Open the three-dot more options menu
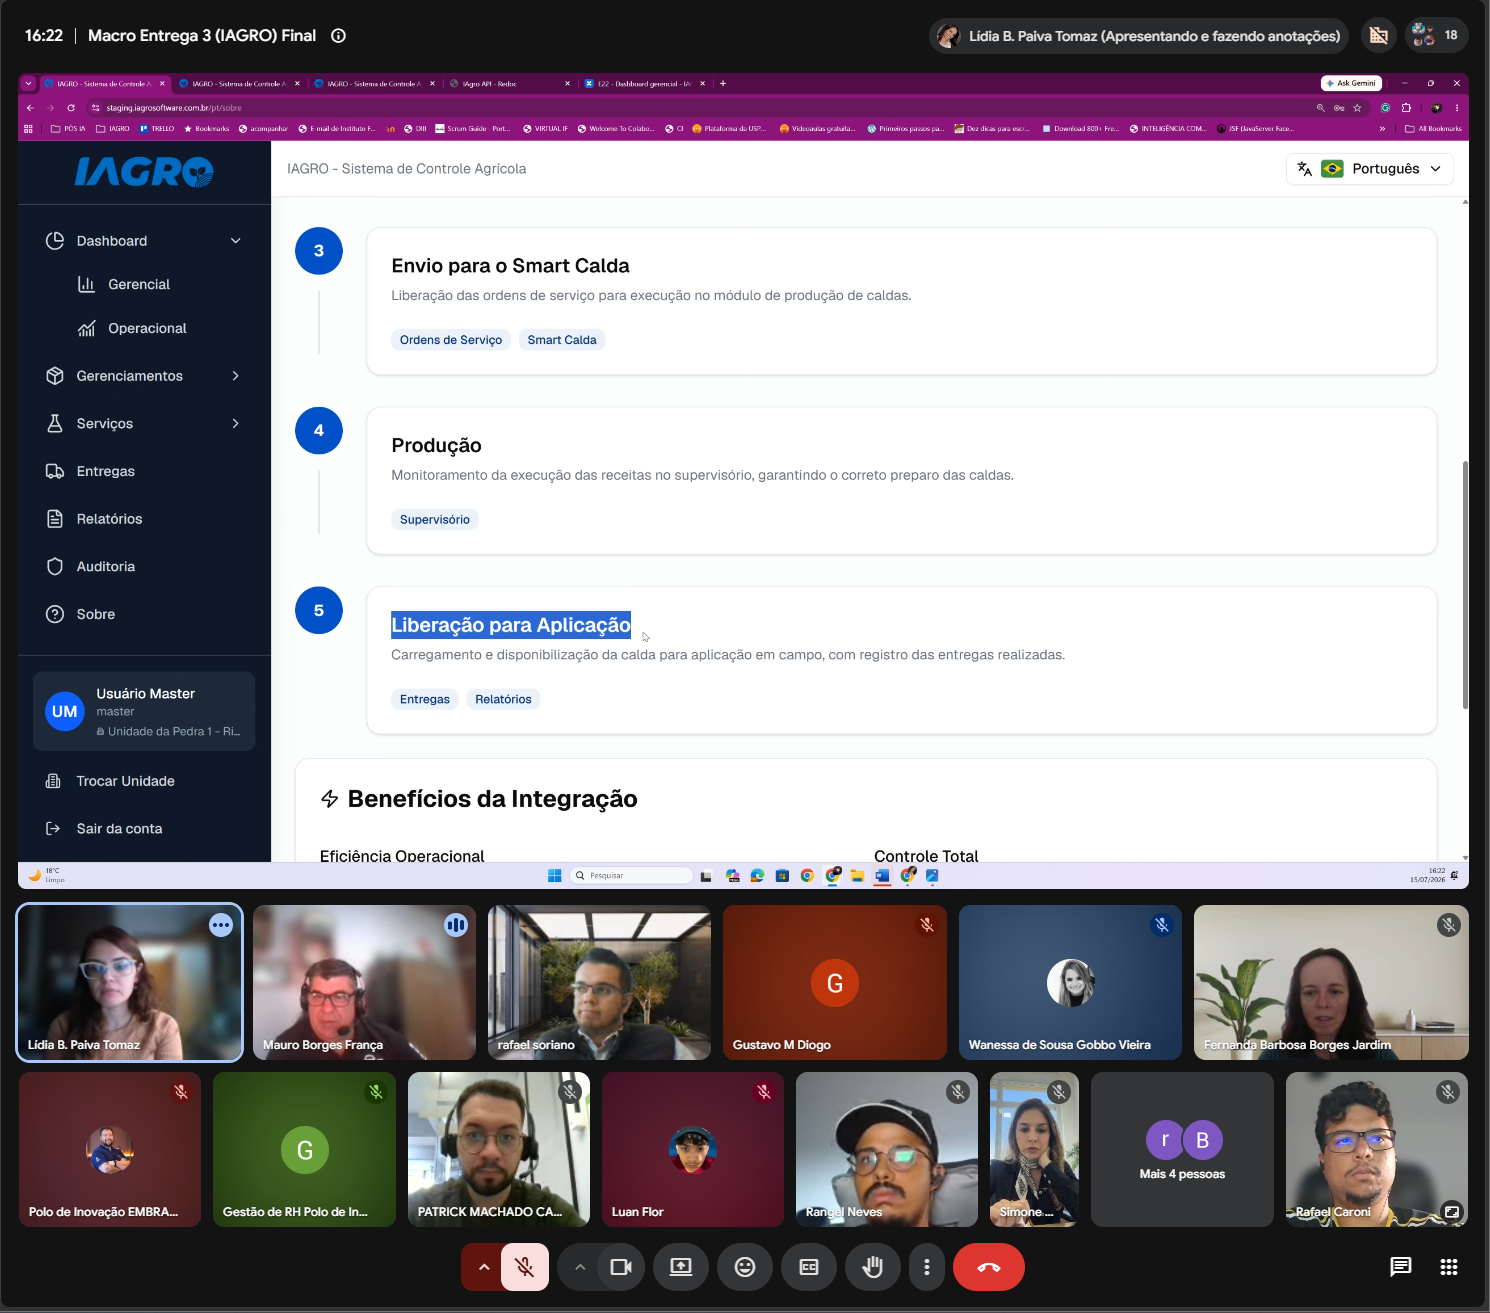This screenshot has width=1490, height=1313. point(927,1267)
